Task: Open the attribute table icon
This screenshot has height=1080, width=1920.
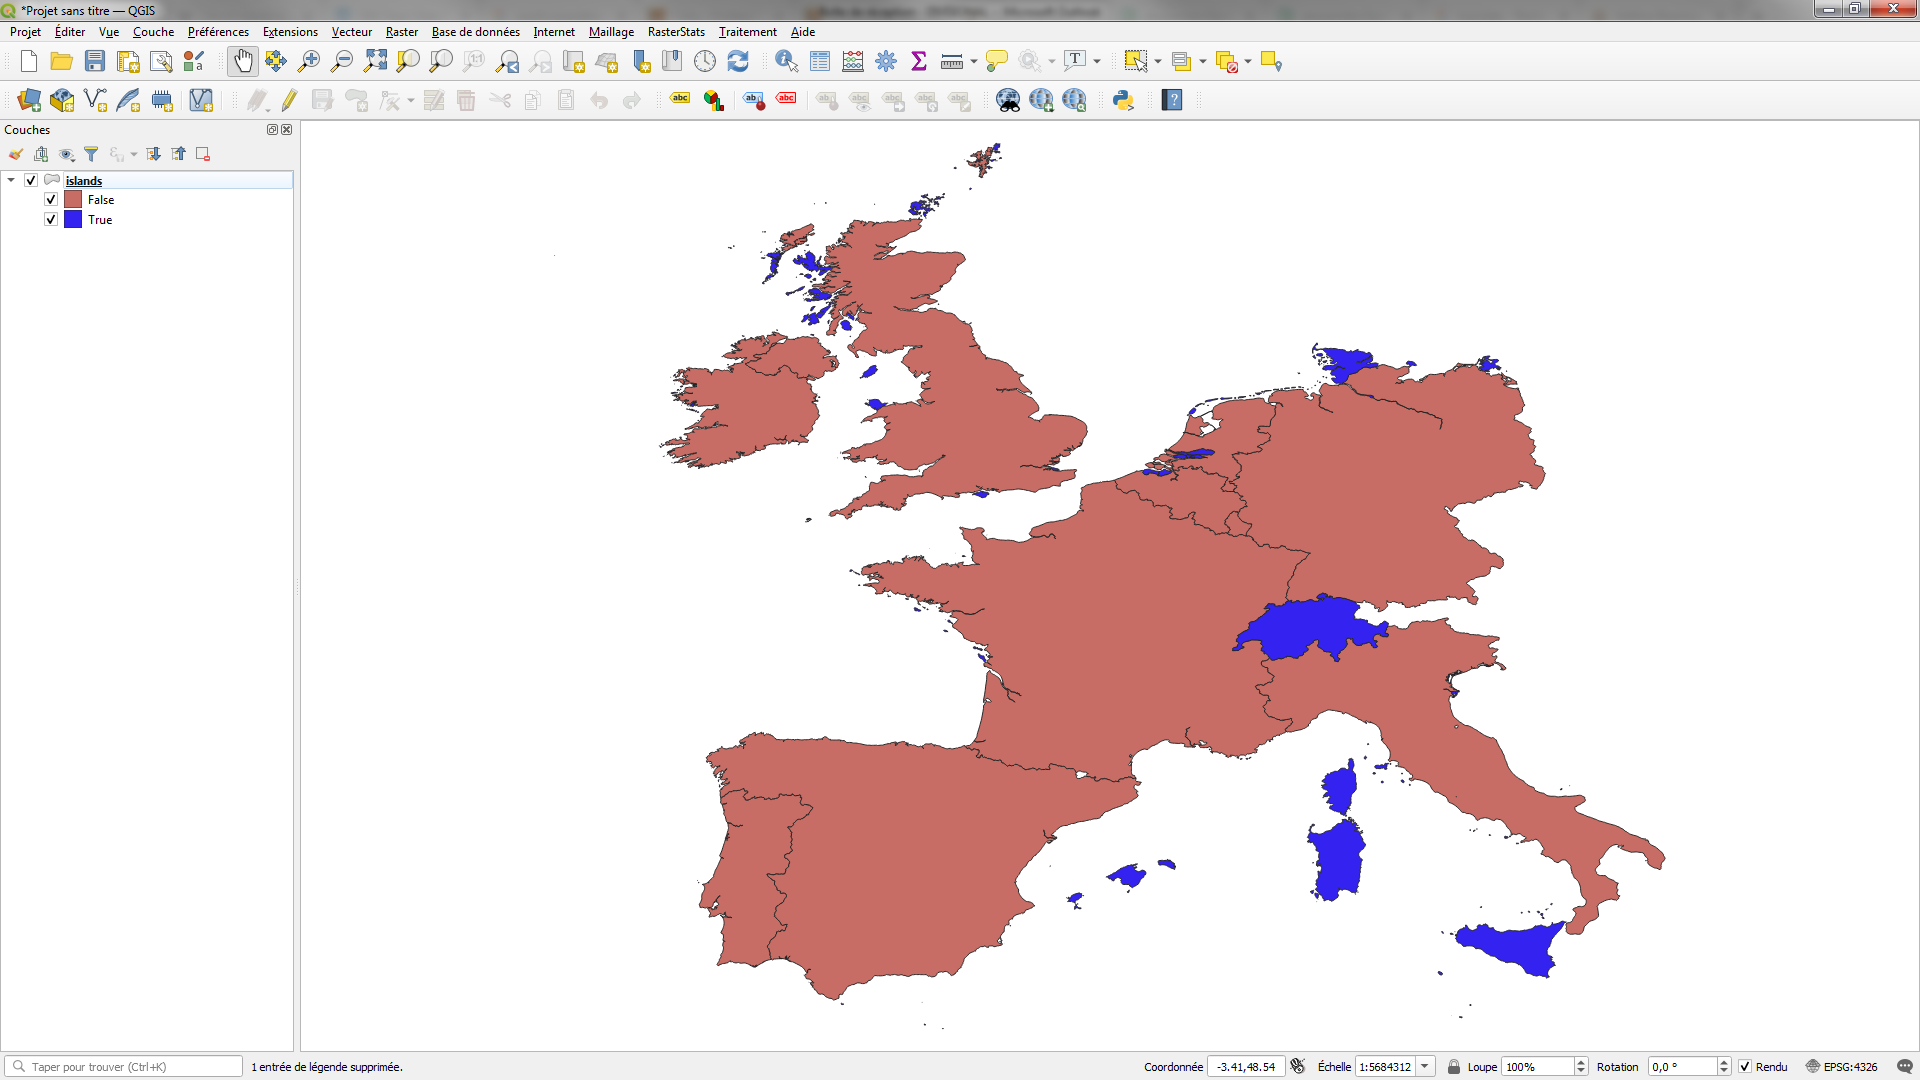Action: (x=820, y=62)
